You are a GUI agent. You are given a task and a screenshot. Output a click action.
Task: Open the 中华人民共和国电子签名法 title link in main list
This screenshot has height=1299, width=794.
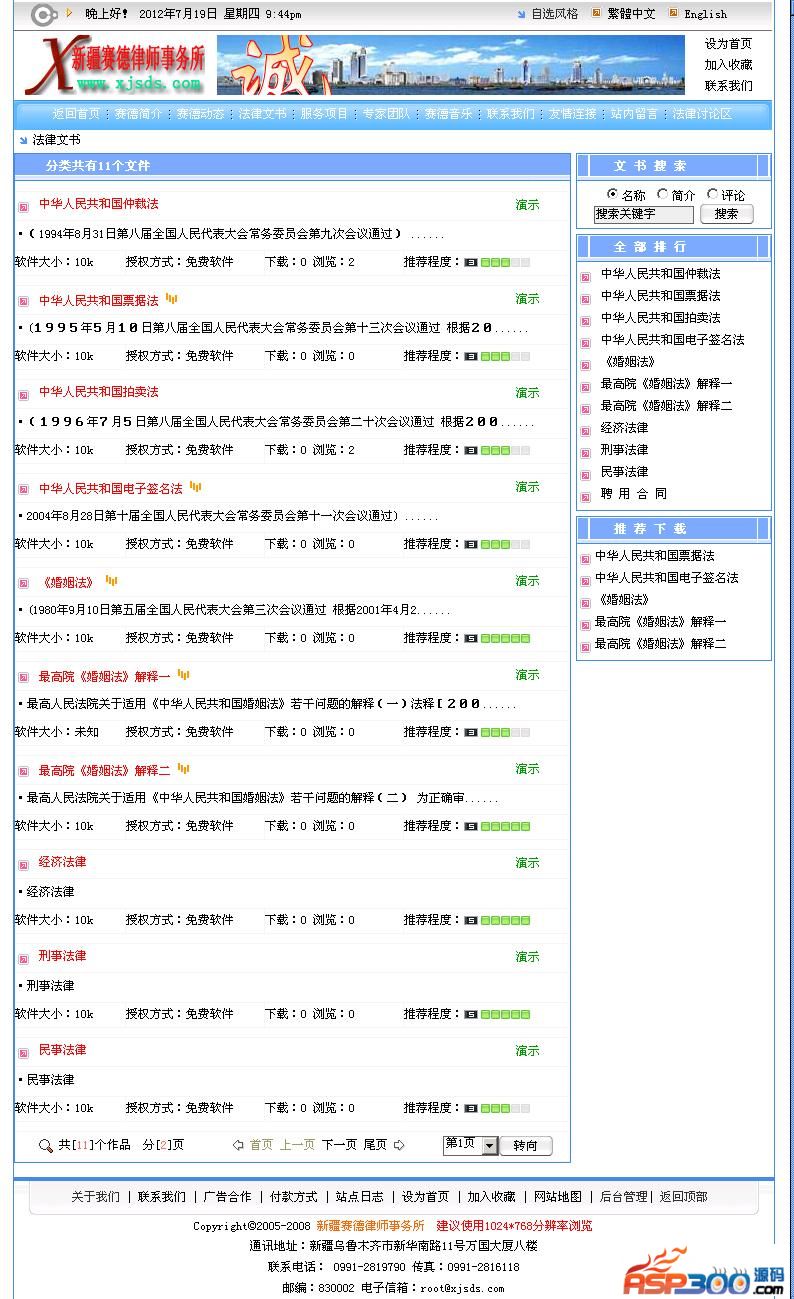pyautogui.click(x=111, y=489)
